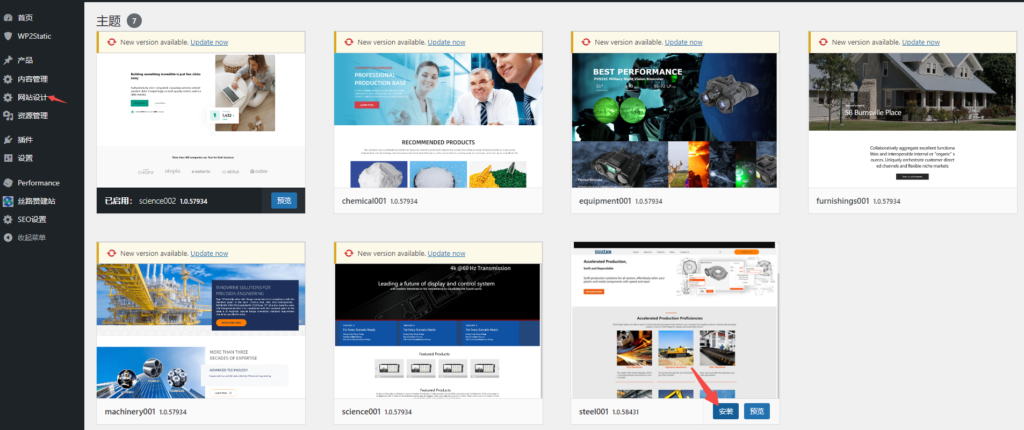Collapse the sidebar with 收起菜单
The height and width of the screenshot is (430, 1024).
coord(31,237)
